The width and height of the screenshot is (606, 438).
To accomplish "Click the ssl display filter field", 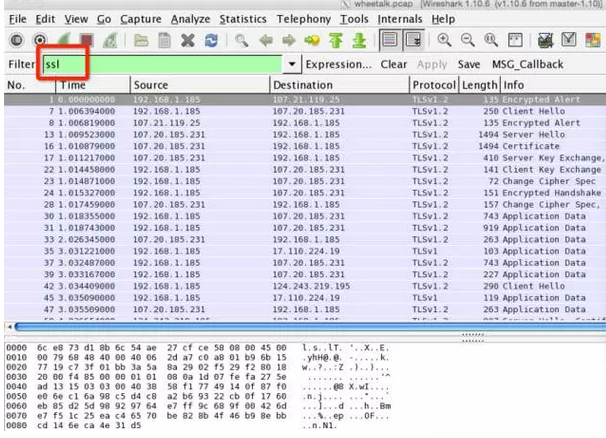I will click(160, 65).
